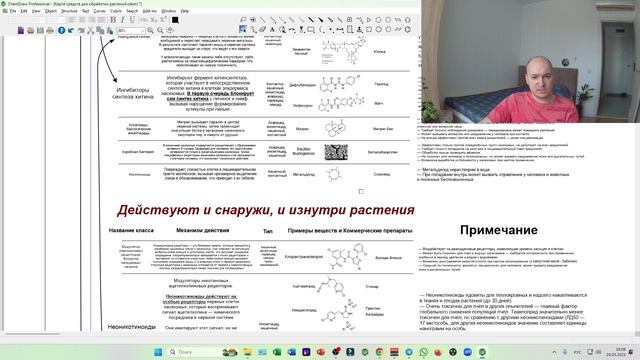Image resolution: width=640 pixels, height=360 pixels.
Task: Select the Marquee selection tool
Action: click(x=243, y=29)
